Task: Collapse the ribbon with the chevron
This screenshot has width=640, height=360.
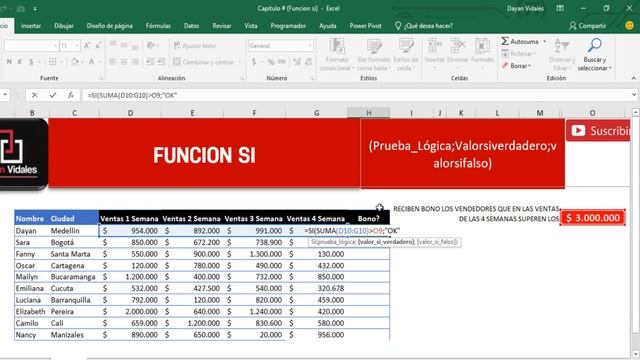Action: click(x=633, y=78)
